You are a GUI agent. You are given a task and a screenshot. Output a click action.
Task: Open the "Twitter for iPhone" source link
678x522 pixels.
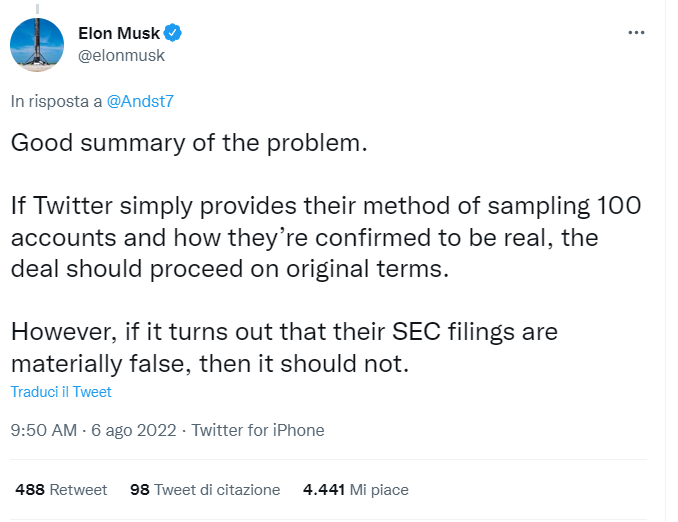pos(258,431)
